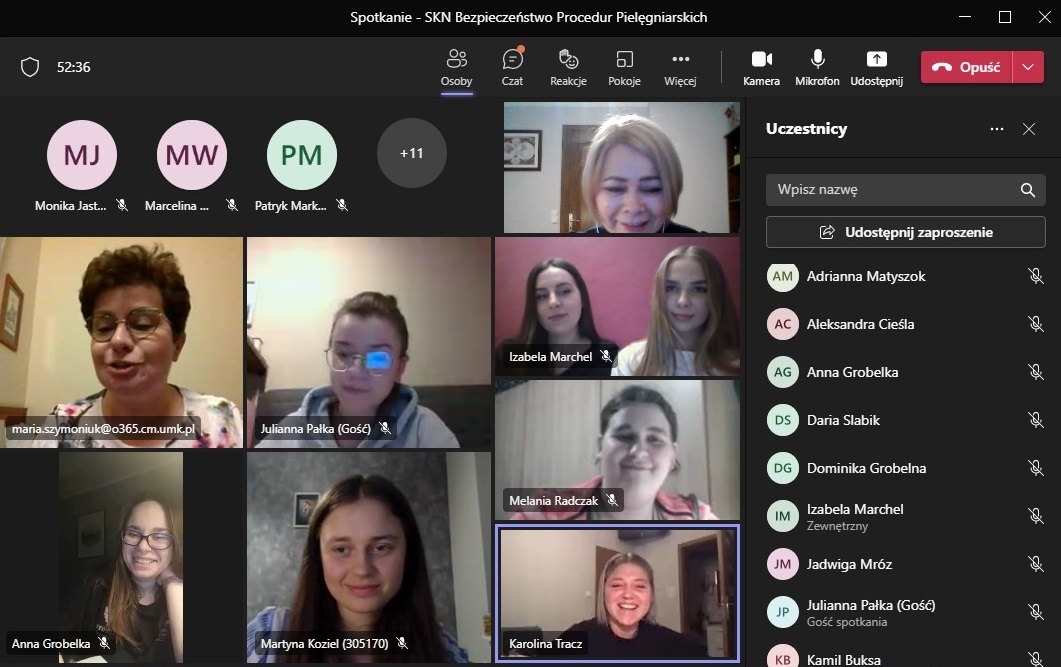Expand the arrow next to Opuść
The image size is (1061, 667).
(1028, 67)
